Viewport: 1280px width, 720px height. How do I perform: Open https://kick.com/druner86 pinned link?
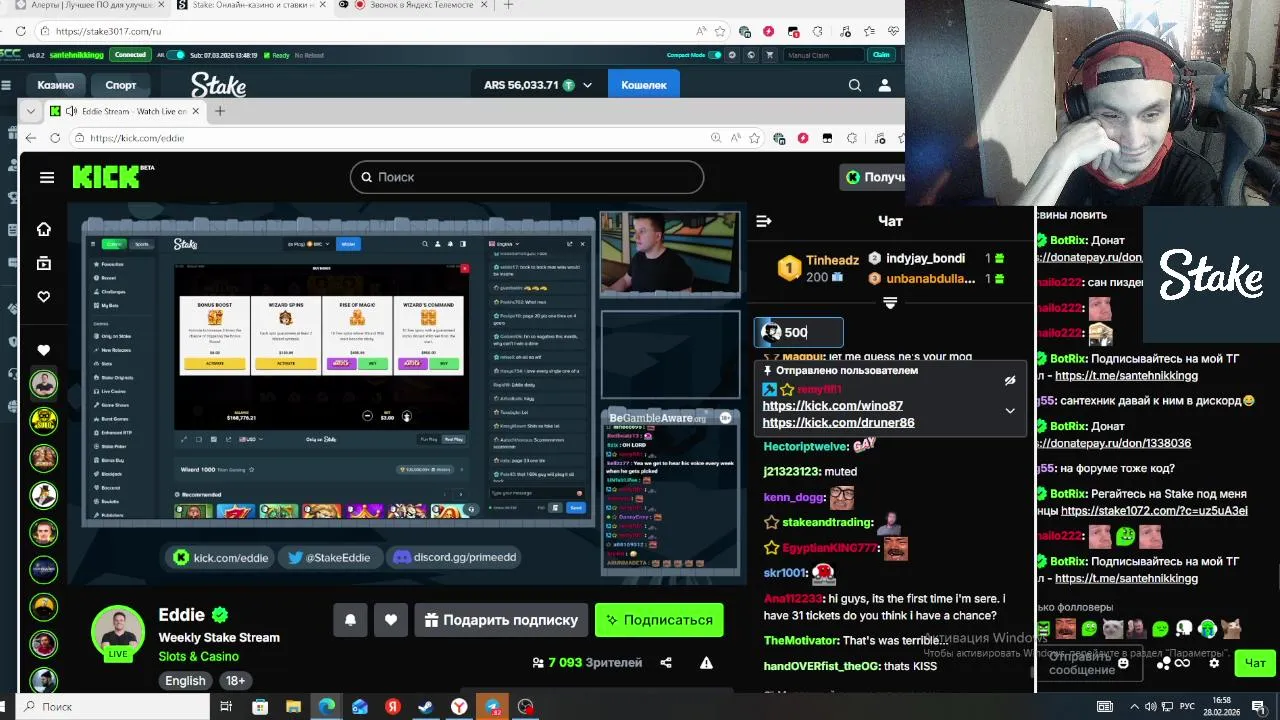[x=838, y=423]
